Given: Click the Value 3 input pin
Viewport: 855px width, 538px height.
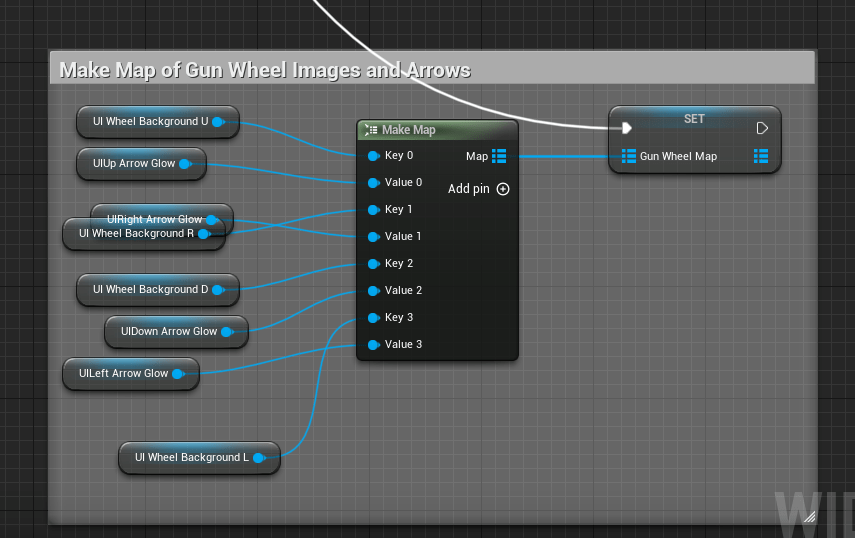Looking at the screenshot, I should (x=373, y=345).
